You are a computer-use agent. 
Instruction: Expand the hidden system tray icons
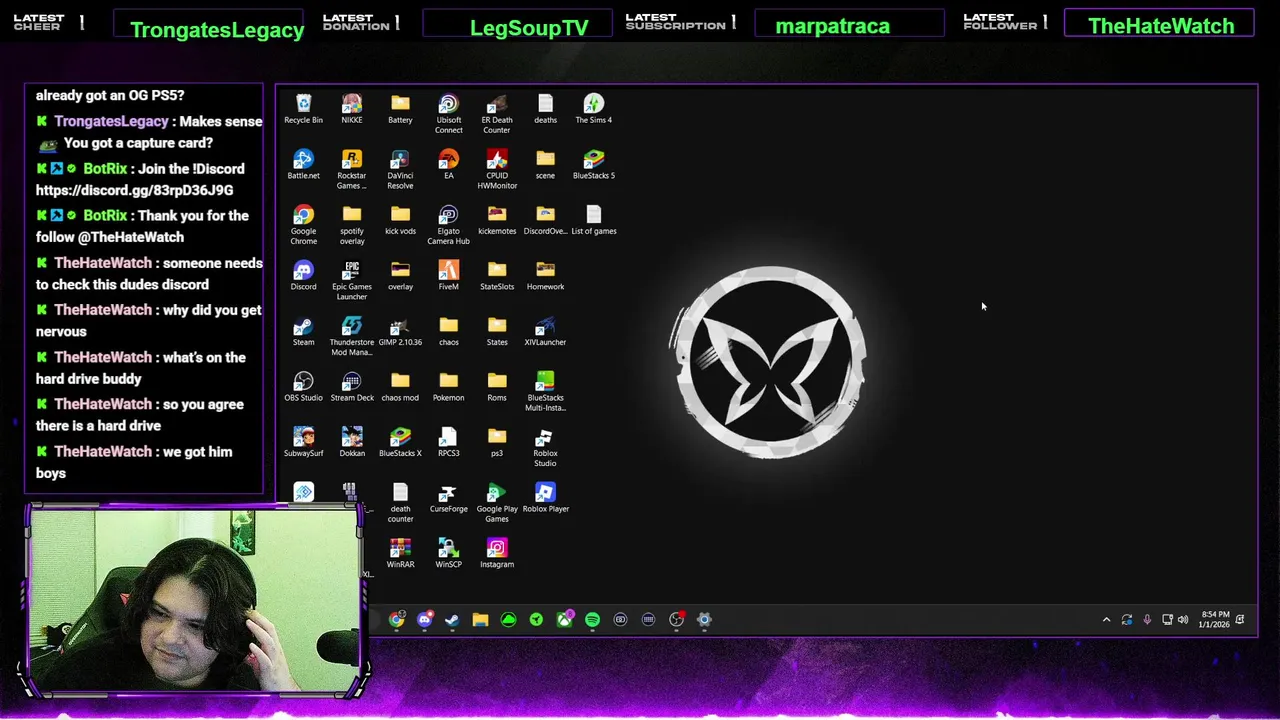1106,620
